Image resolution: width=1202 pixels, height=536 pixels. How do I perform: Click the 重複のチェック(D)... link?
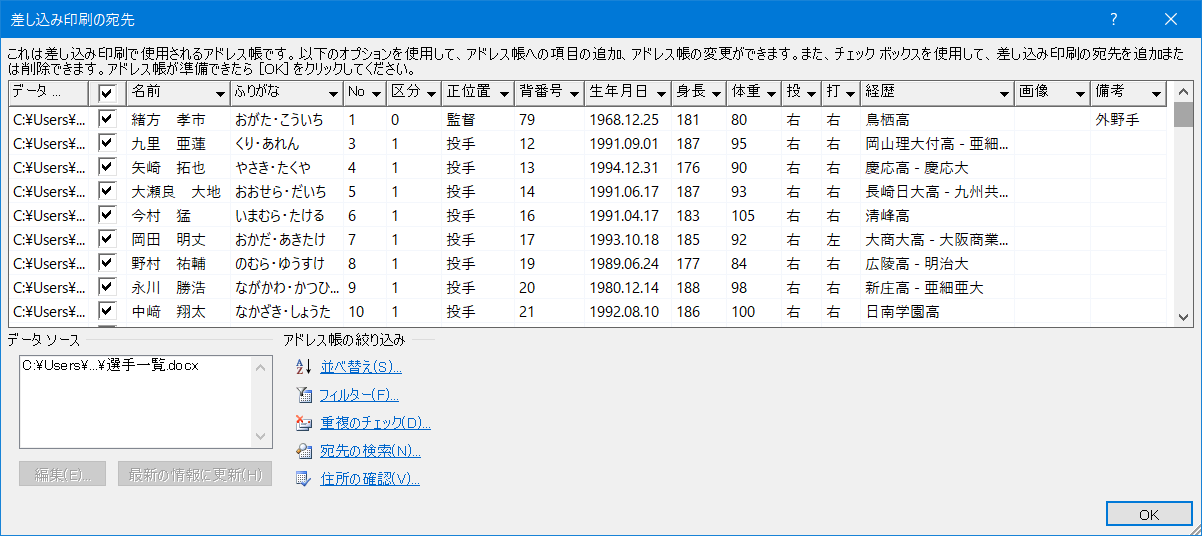[375, 423]
